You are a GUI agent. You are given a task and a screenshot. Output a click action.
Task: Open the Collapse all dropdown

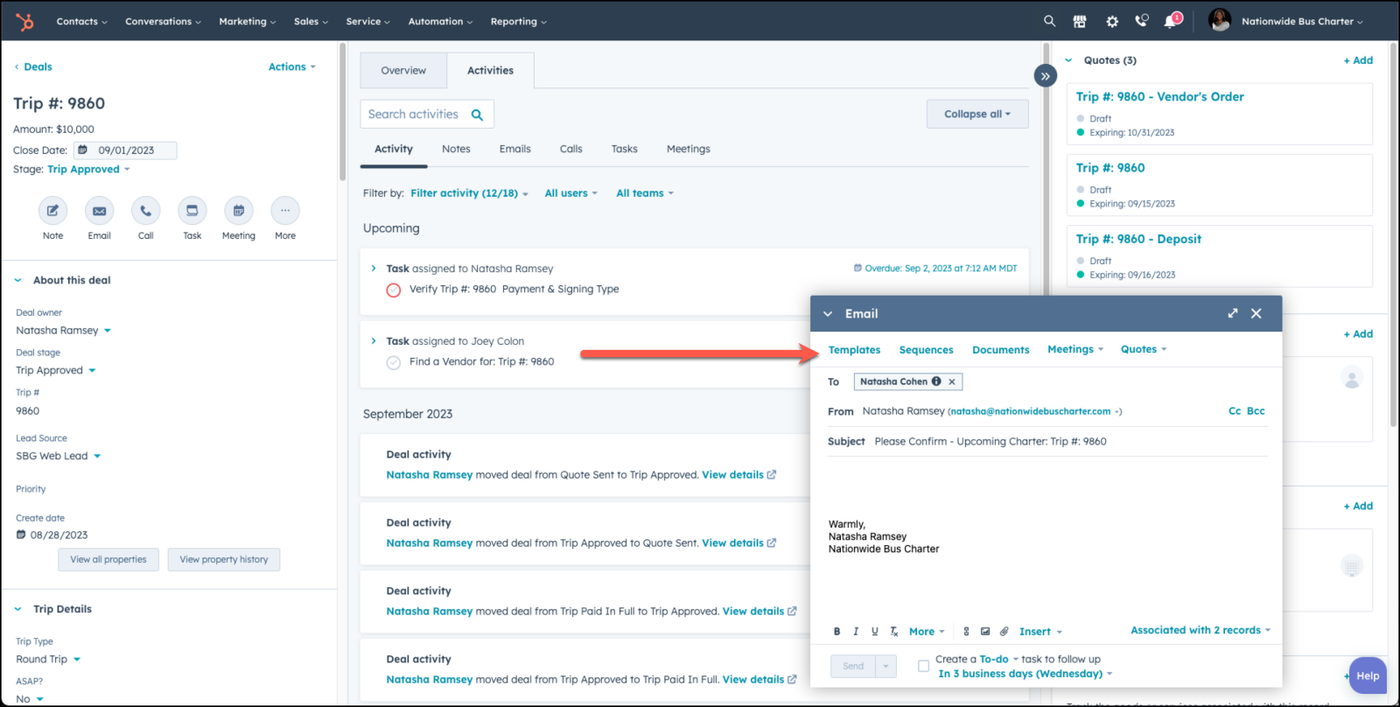[977, 114]
